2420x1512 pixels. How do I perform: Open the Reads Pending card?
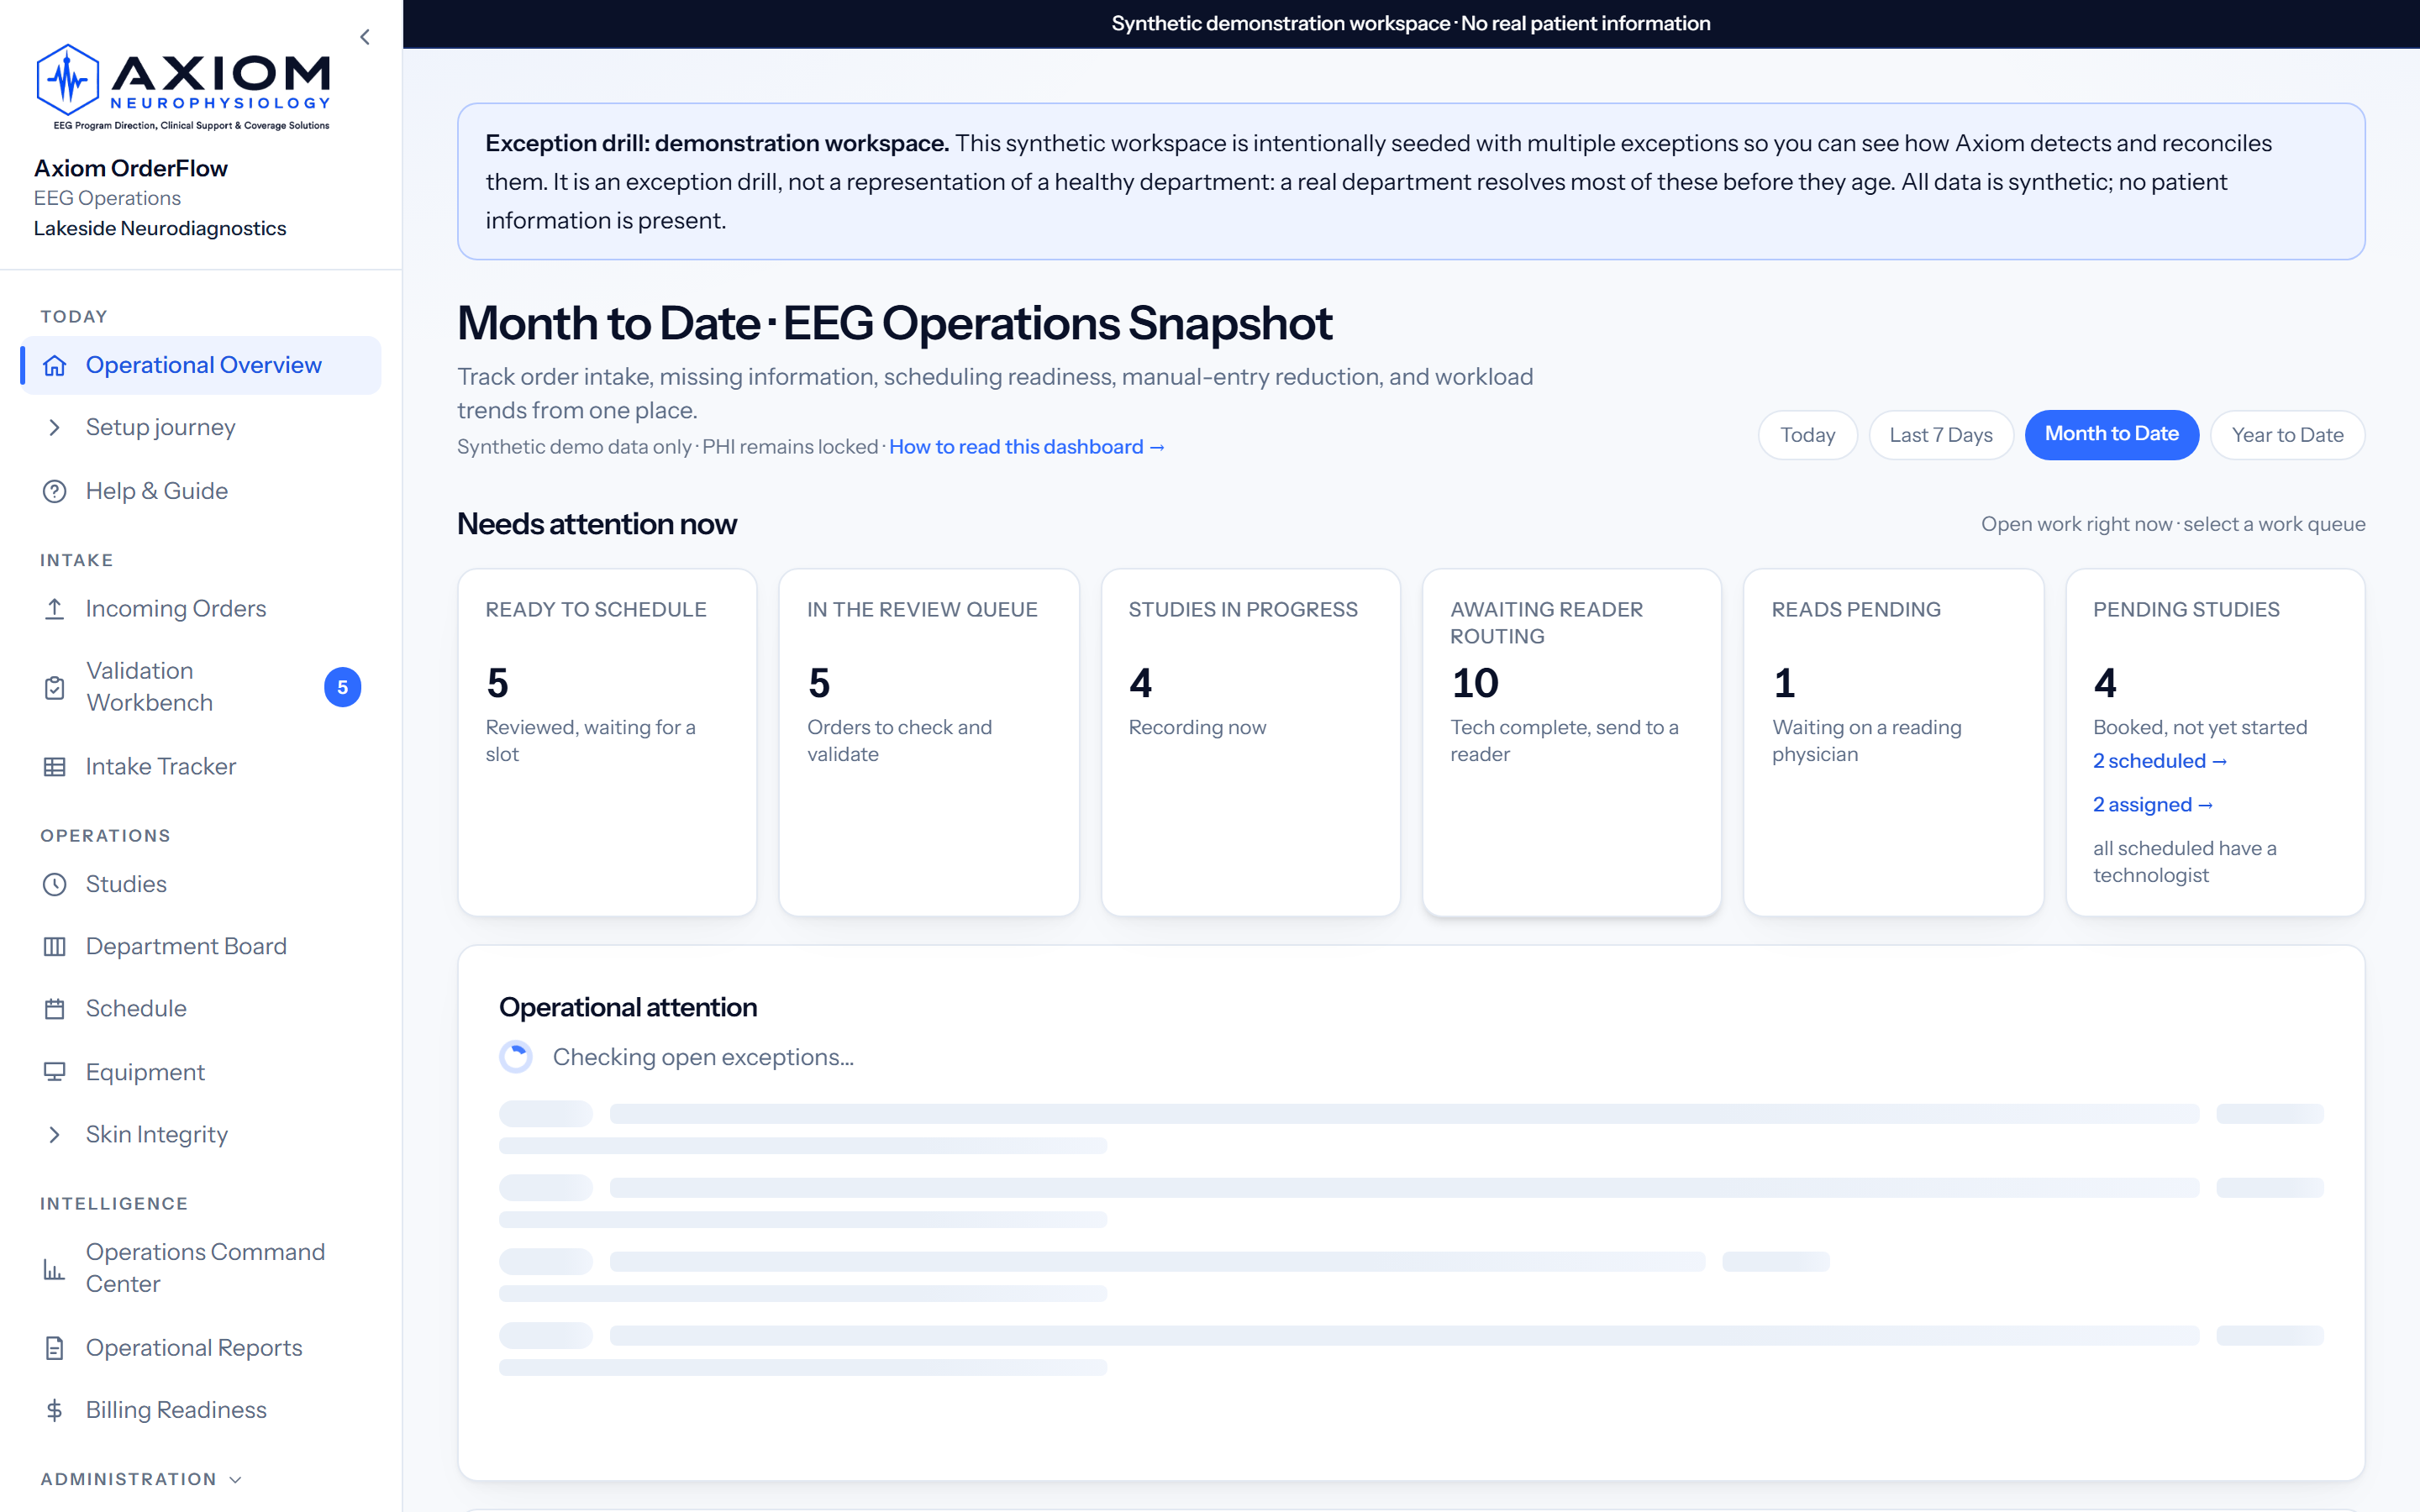1893,742
